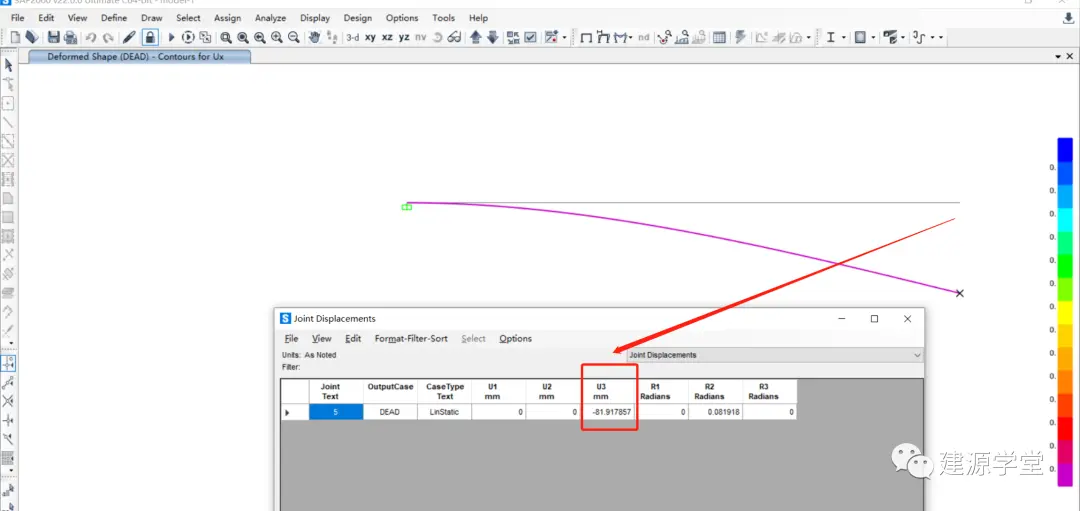Click the 0.081918 R2 value cell

point(716,412)
